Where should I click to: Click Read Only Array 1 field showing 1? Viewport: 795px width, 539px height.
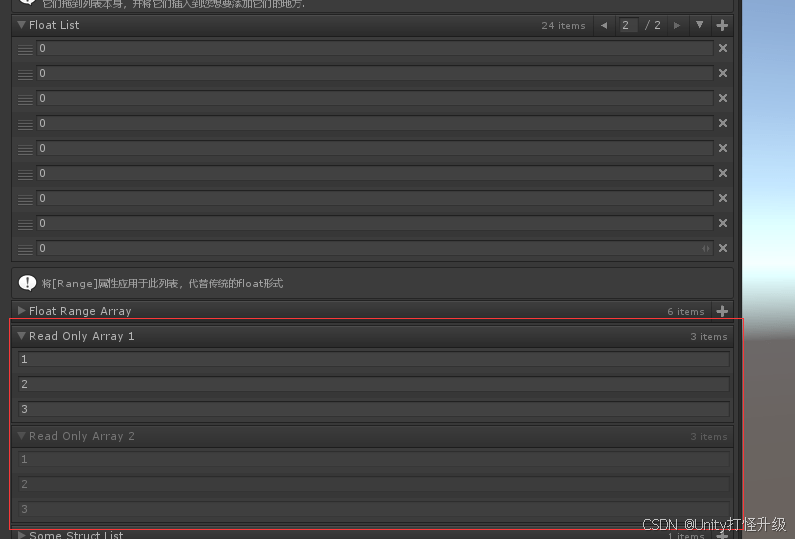[x=374, y=360]
